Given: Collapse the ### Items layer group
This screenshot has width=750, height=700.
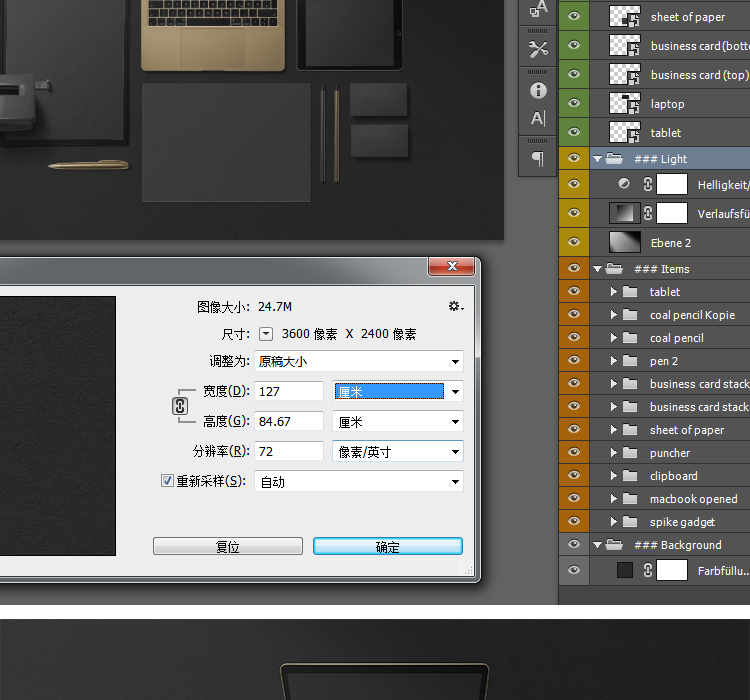Looking at the screenshot, I should pyautogui.click(x=598, y=269).
